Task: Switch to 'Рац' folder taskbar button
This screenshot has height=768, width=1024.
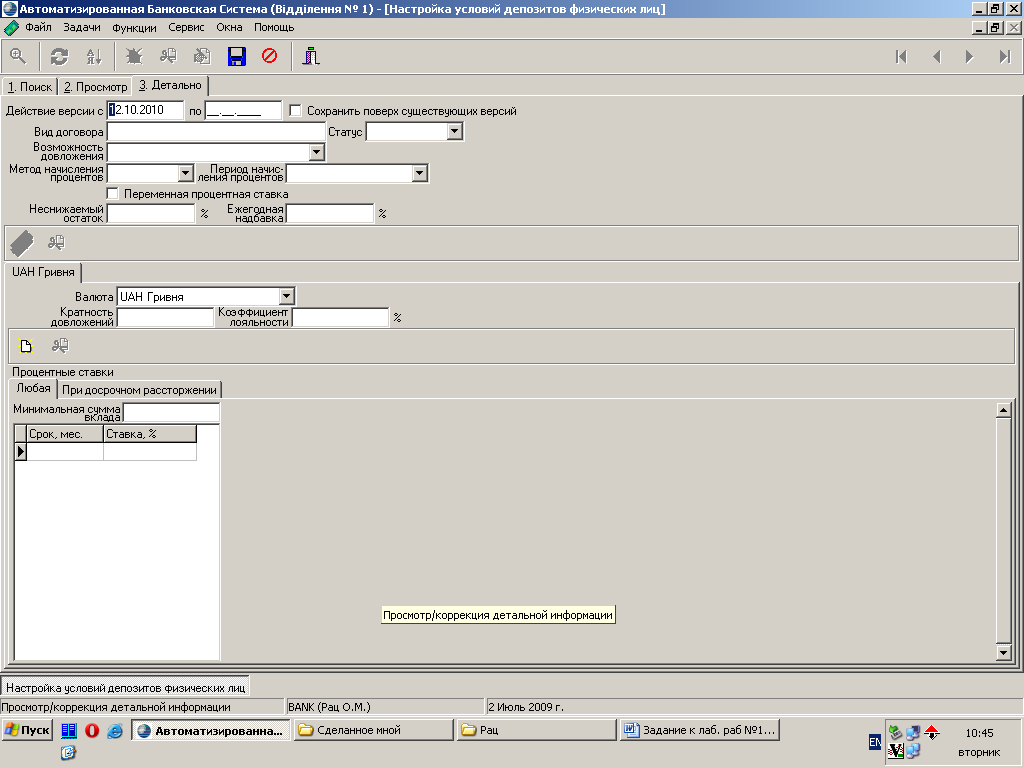Action: point(537,730)
